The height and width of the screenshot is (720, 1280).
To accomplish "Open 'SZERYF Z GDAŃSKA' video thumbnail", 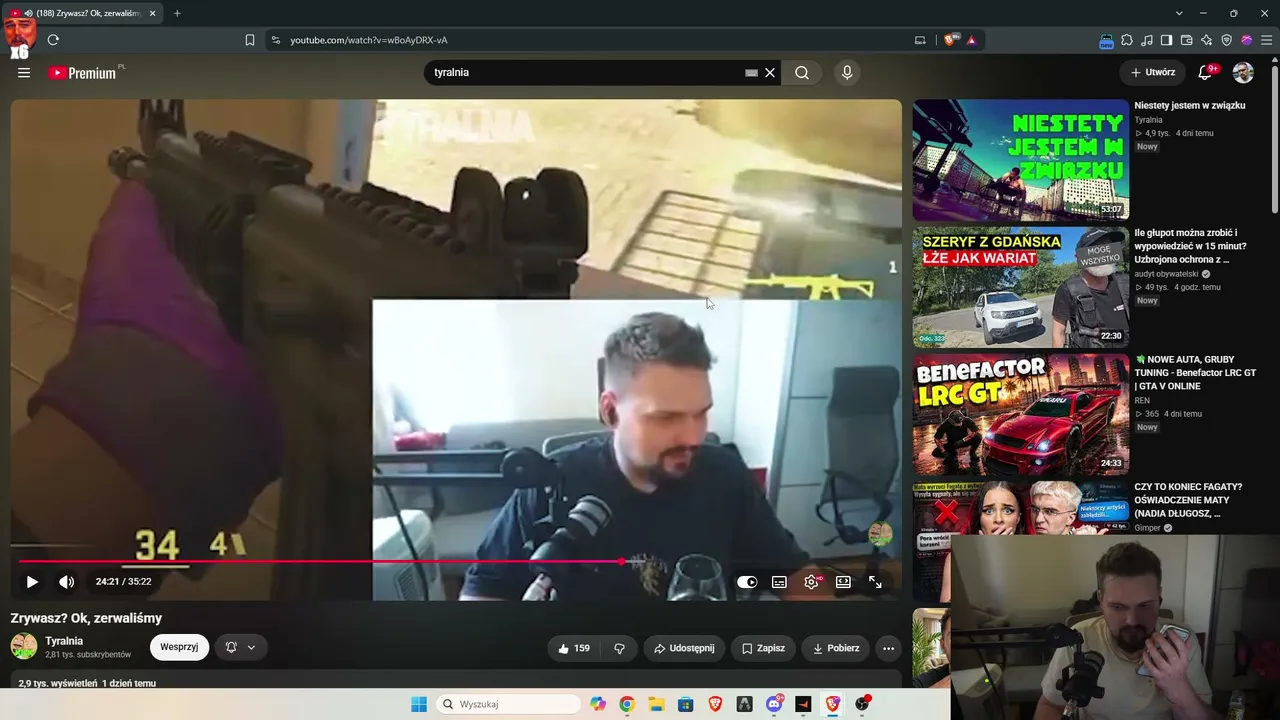I will pos(1021,287).
